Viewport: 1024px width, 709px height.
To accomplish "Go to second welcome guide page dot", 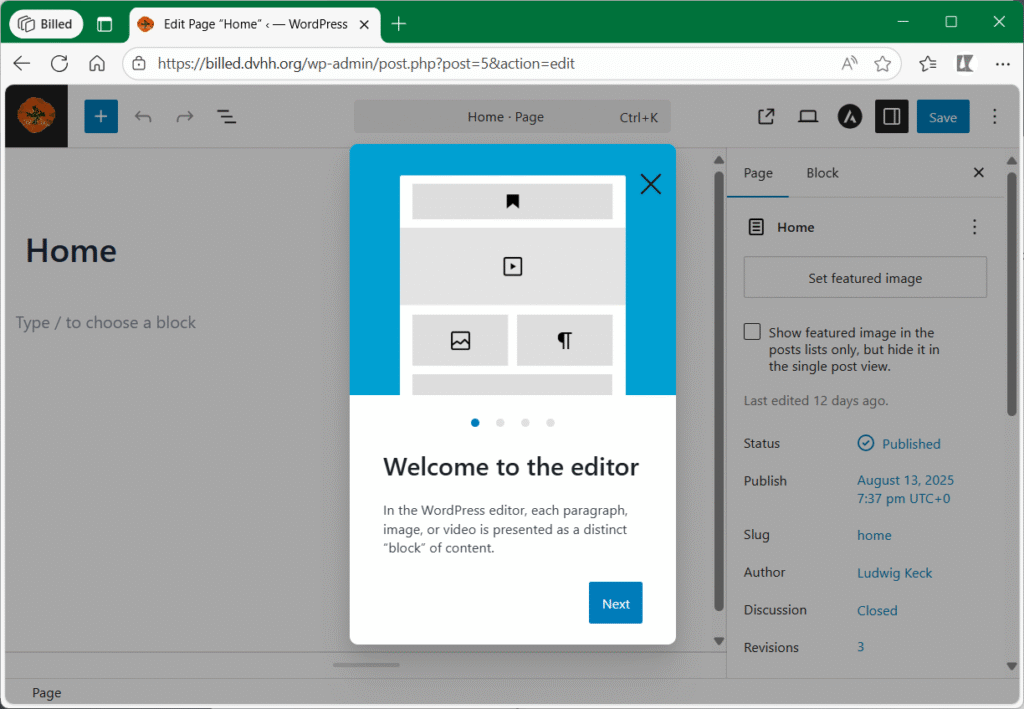I will (500, 423).
